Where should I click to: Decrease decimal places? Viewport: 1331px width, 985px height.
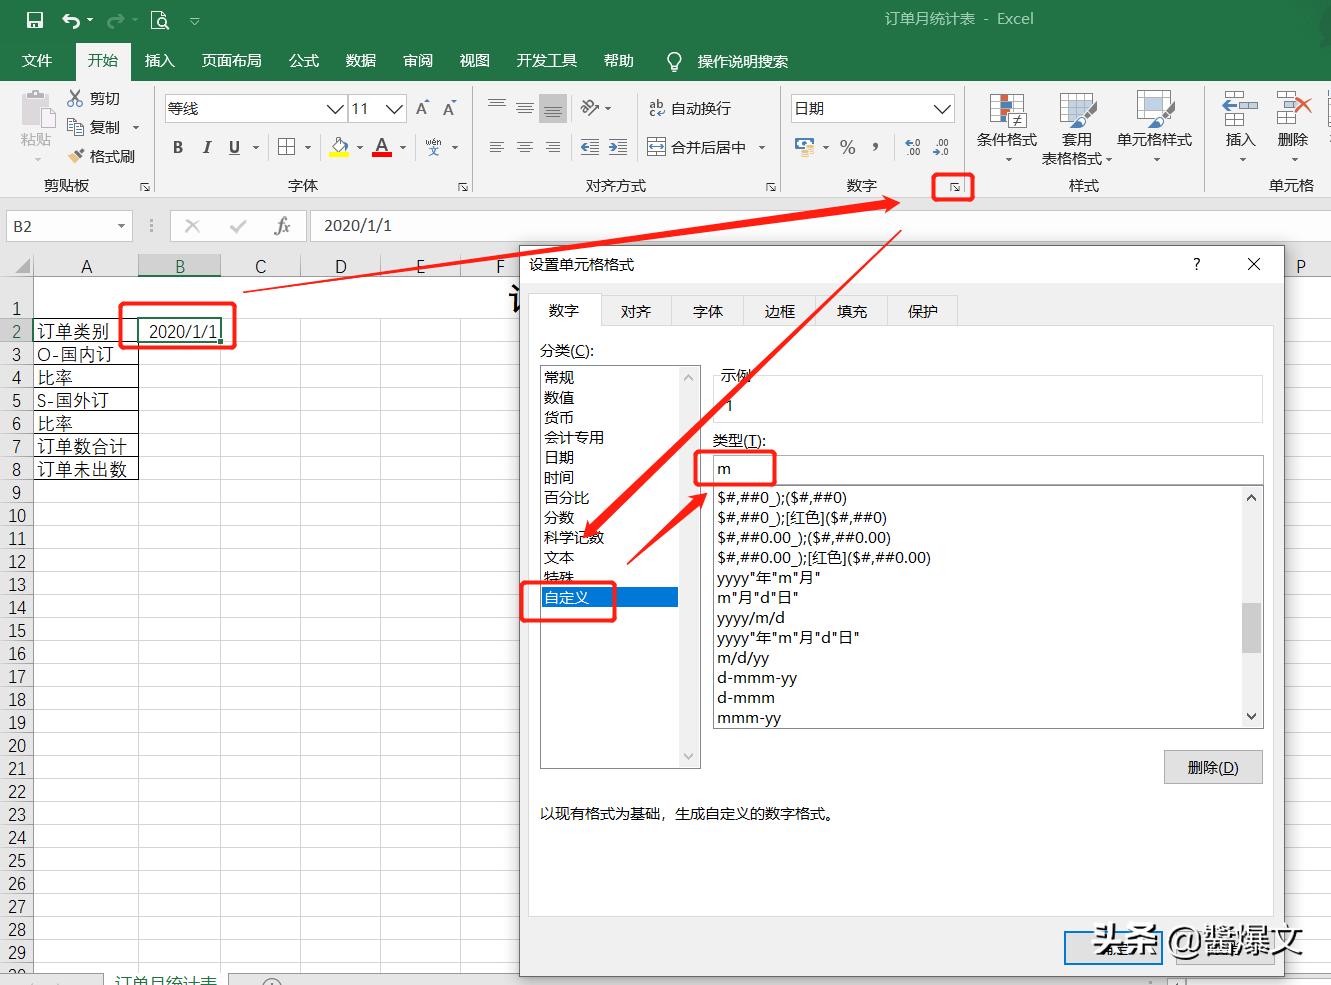941,147
